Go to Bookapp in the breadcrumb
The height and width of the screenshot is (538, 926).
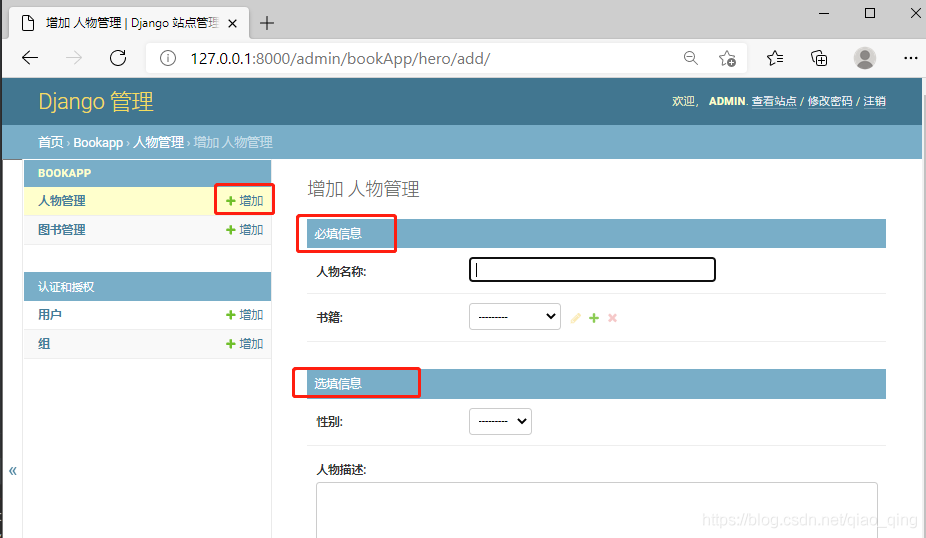click(x=98, y=142)
